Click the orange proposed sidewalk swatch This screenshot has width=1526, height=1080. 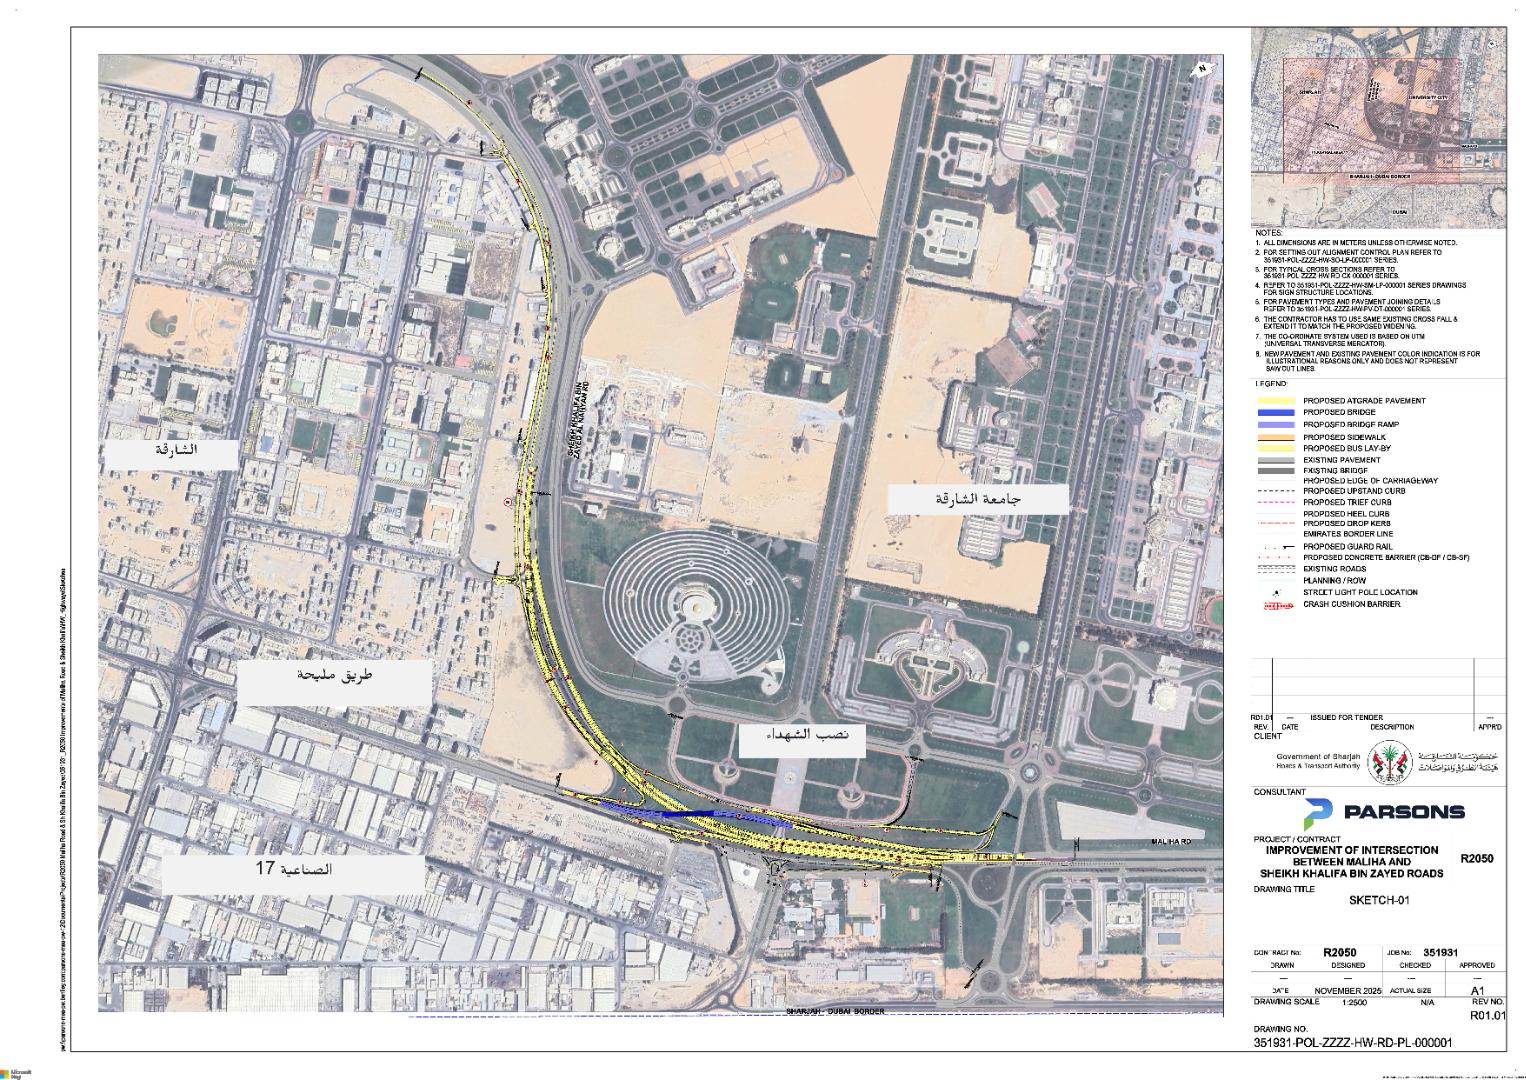pyautogui.click(x=1275, y=437)
